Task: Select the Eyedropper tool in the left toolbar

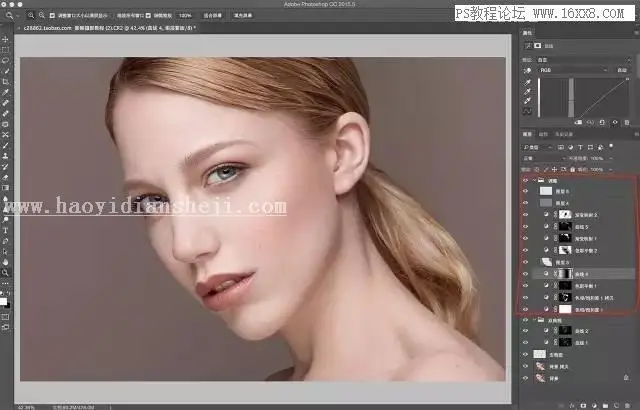Action: (x=5, y=92)
